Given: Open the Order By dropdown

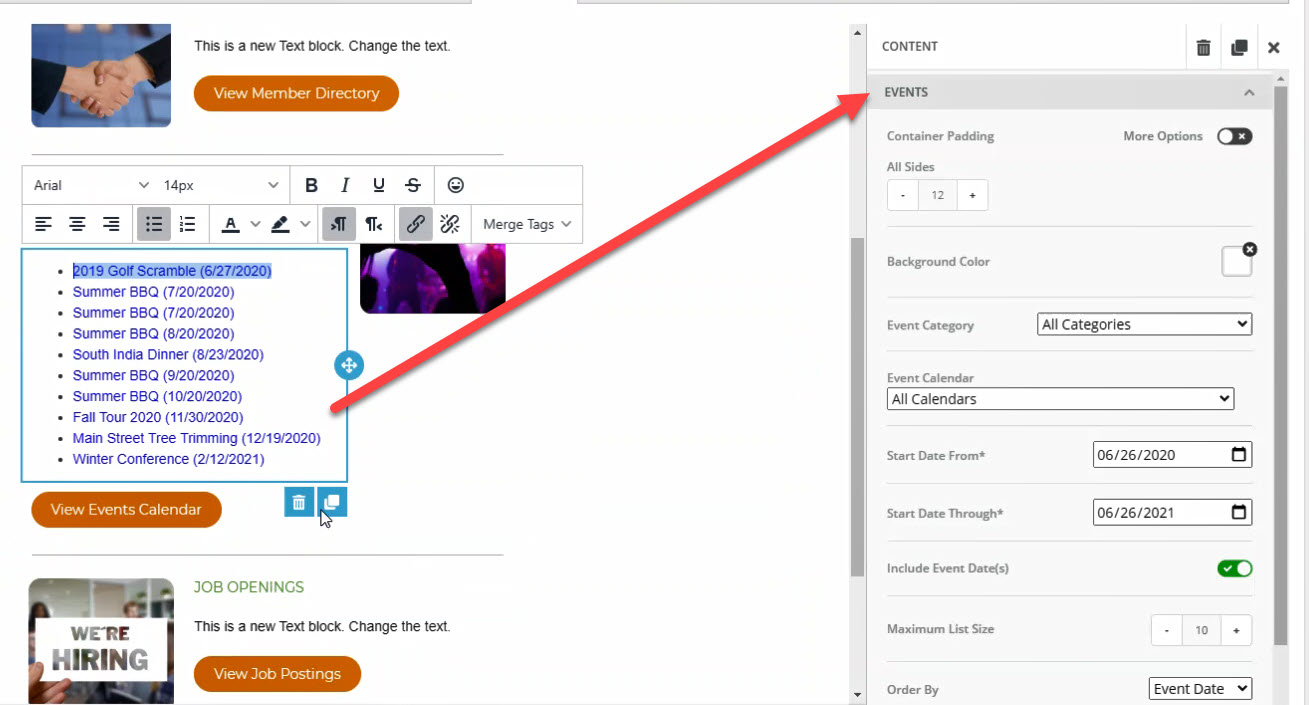Looking at the screenshot, I should point(1199,688).
